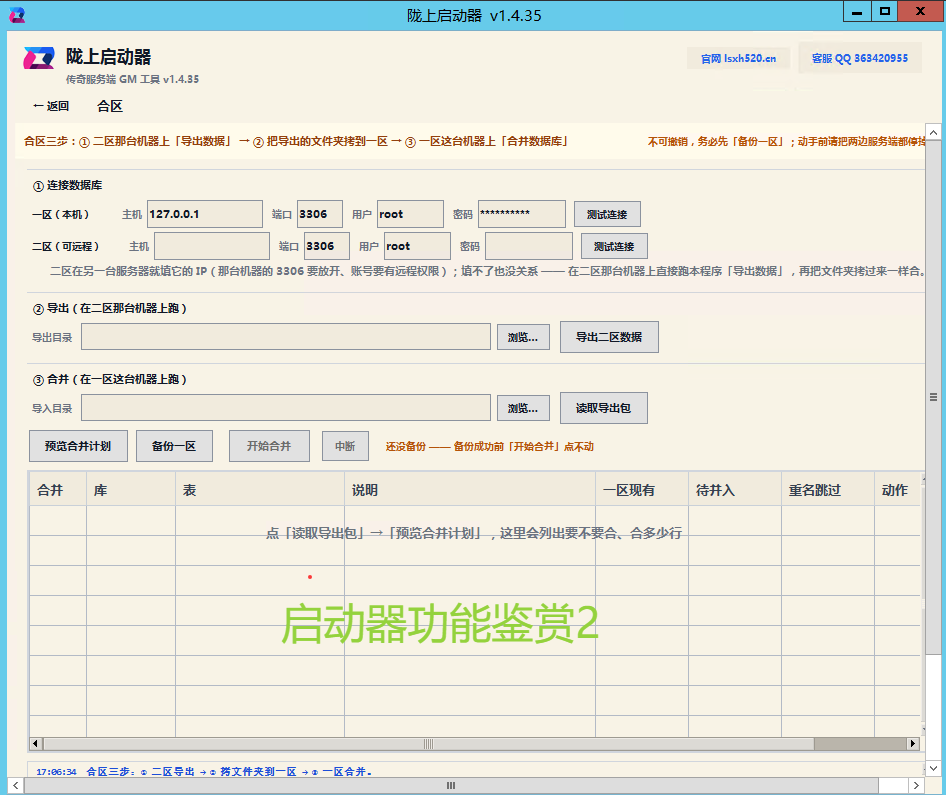
Task: Click the 待并入 column header
Action: pyautogui.click(x=735, y=490)
